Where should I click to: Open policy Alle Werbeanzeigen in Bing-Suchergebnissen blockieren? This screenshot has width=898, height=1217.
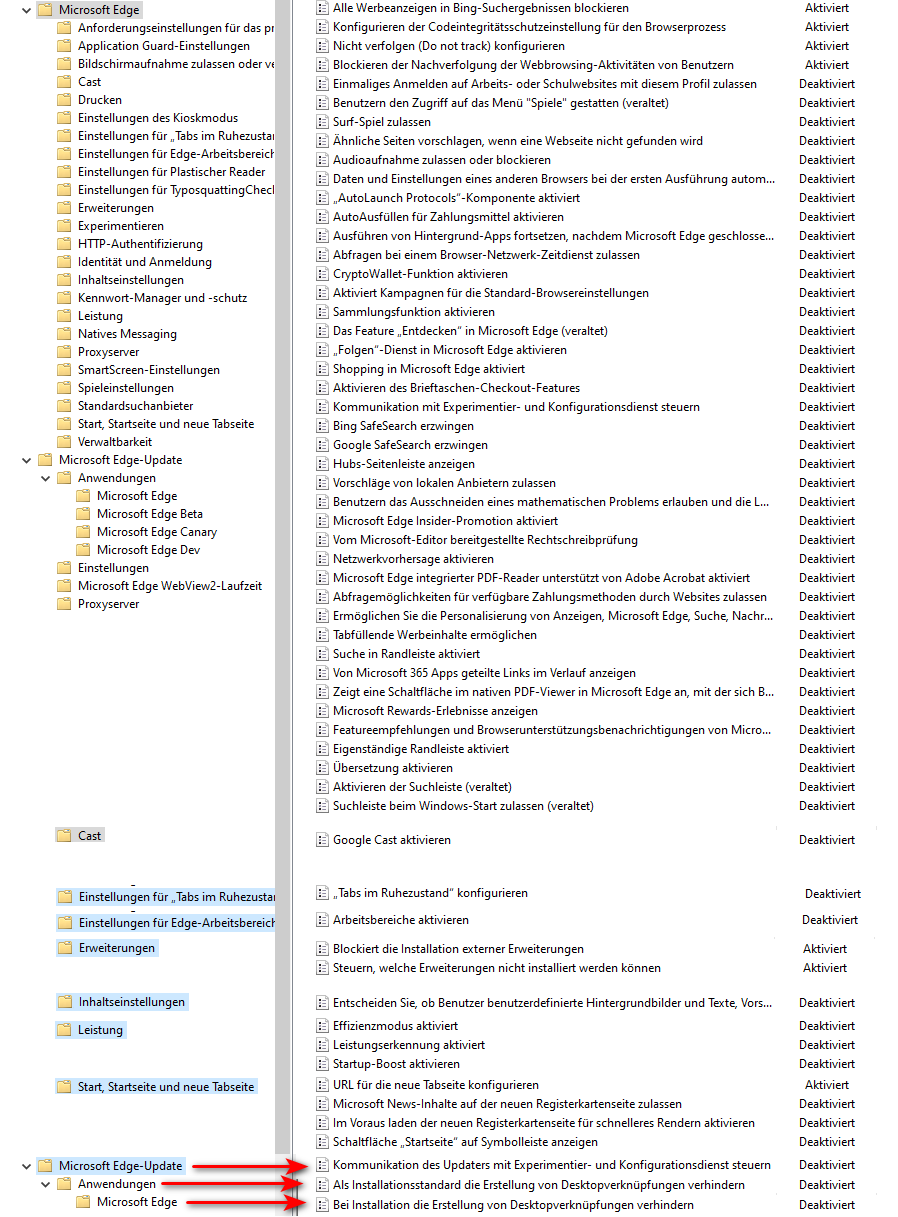[481, 8]
